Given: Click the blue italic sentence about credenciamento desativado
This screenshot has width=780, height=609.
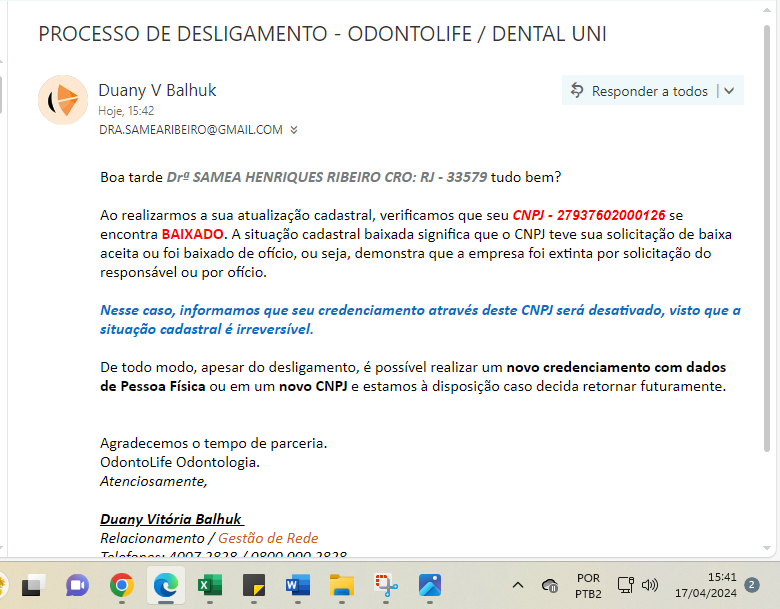Looking at the screenshot, I should (420, 320).
